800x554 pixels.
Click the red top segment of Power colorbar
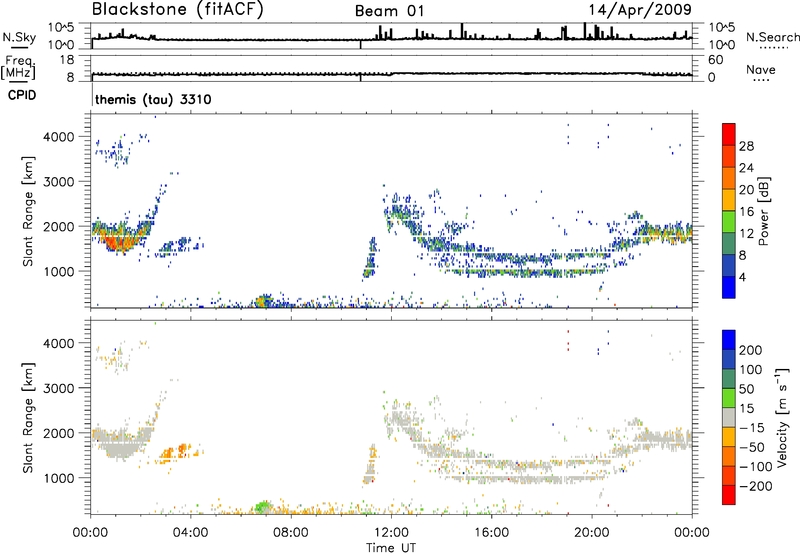(x=729, y=134)
